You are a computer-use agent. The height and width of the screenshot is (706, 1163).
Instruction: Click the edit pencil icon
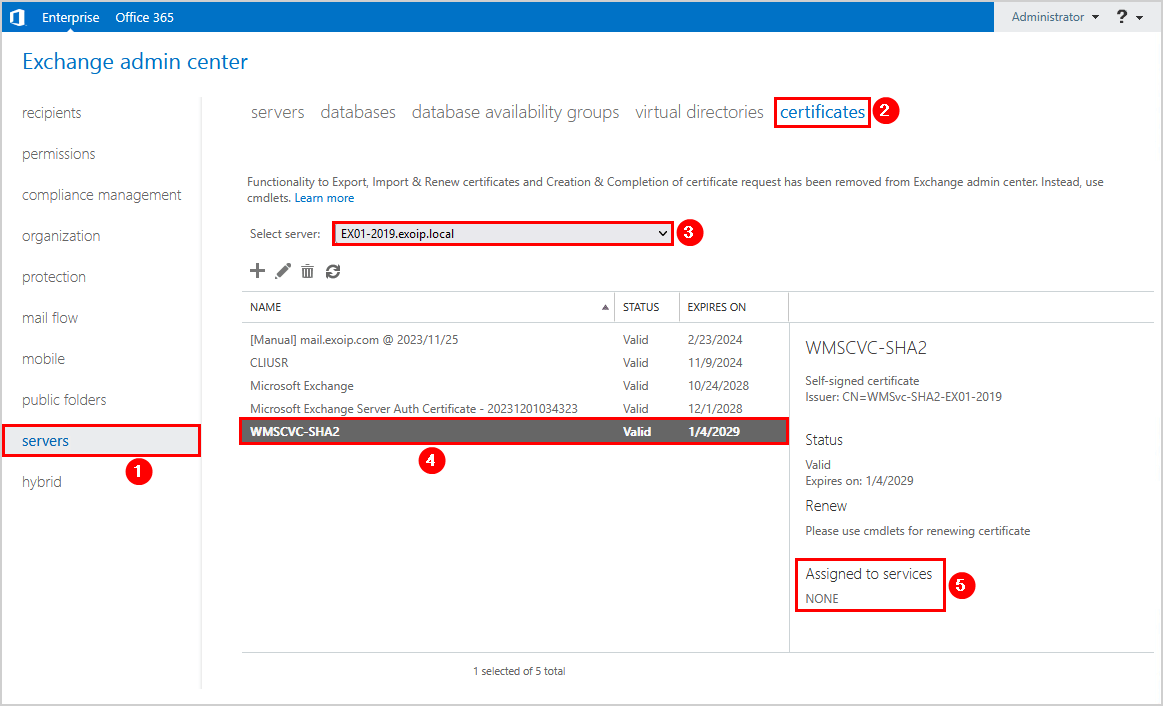coord(283,271)
